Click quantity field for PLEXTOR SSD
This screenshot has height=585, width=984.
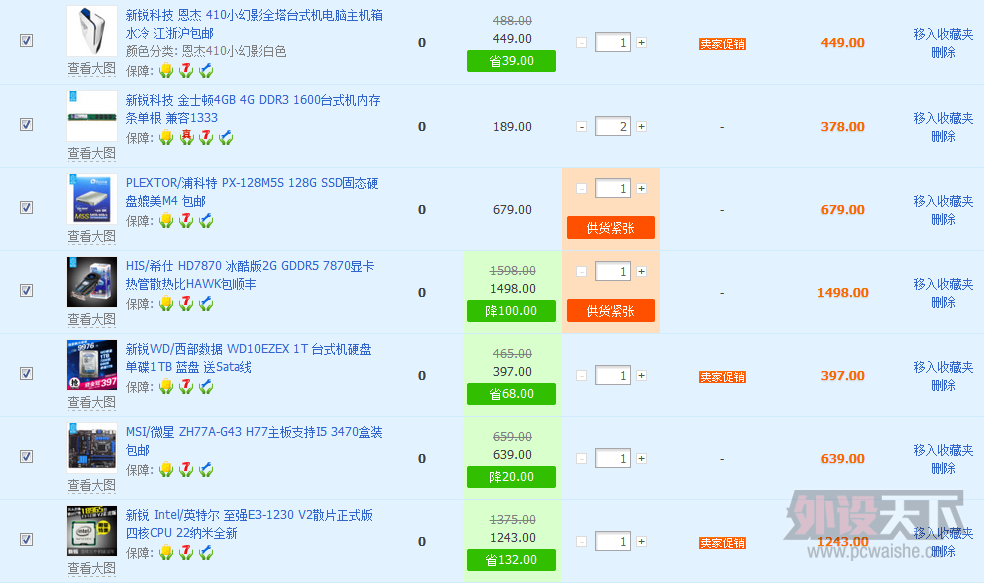click(612, 188)
